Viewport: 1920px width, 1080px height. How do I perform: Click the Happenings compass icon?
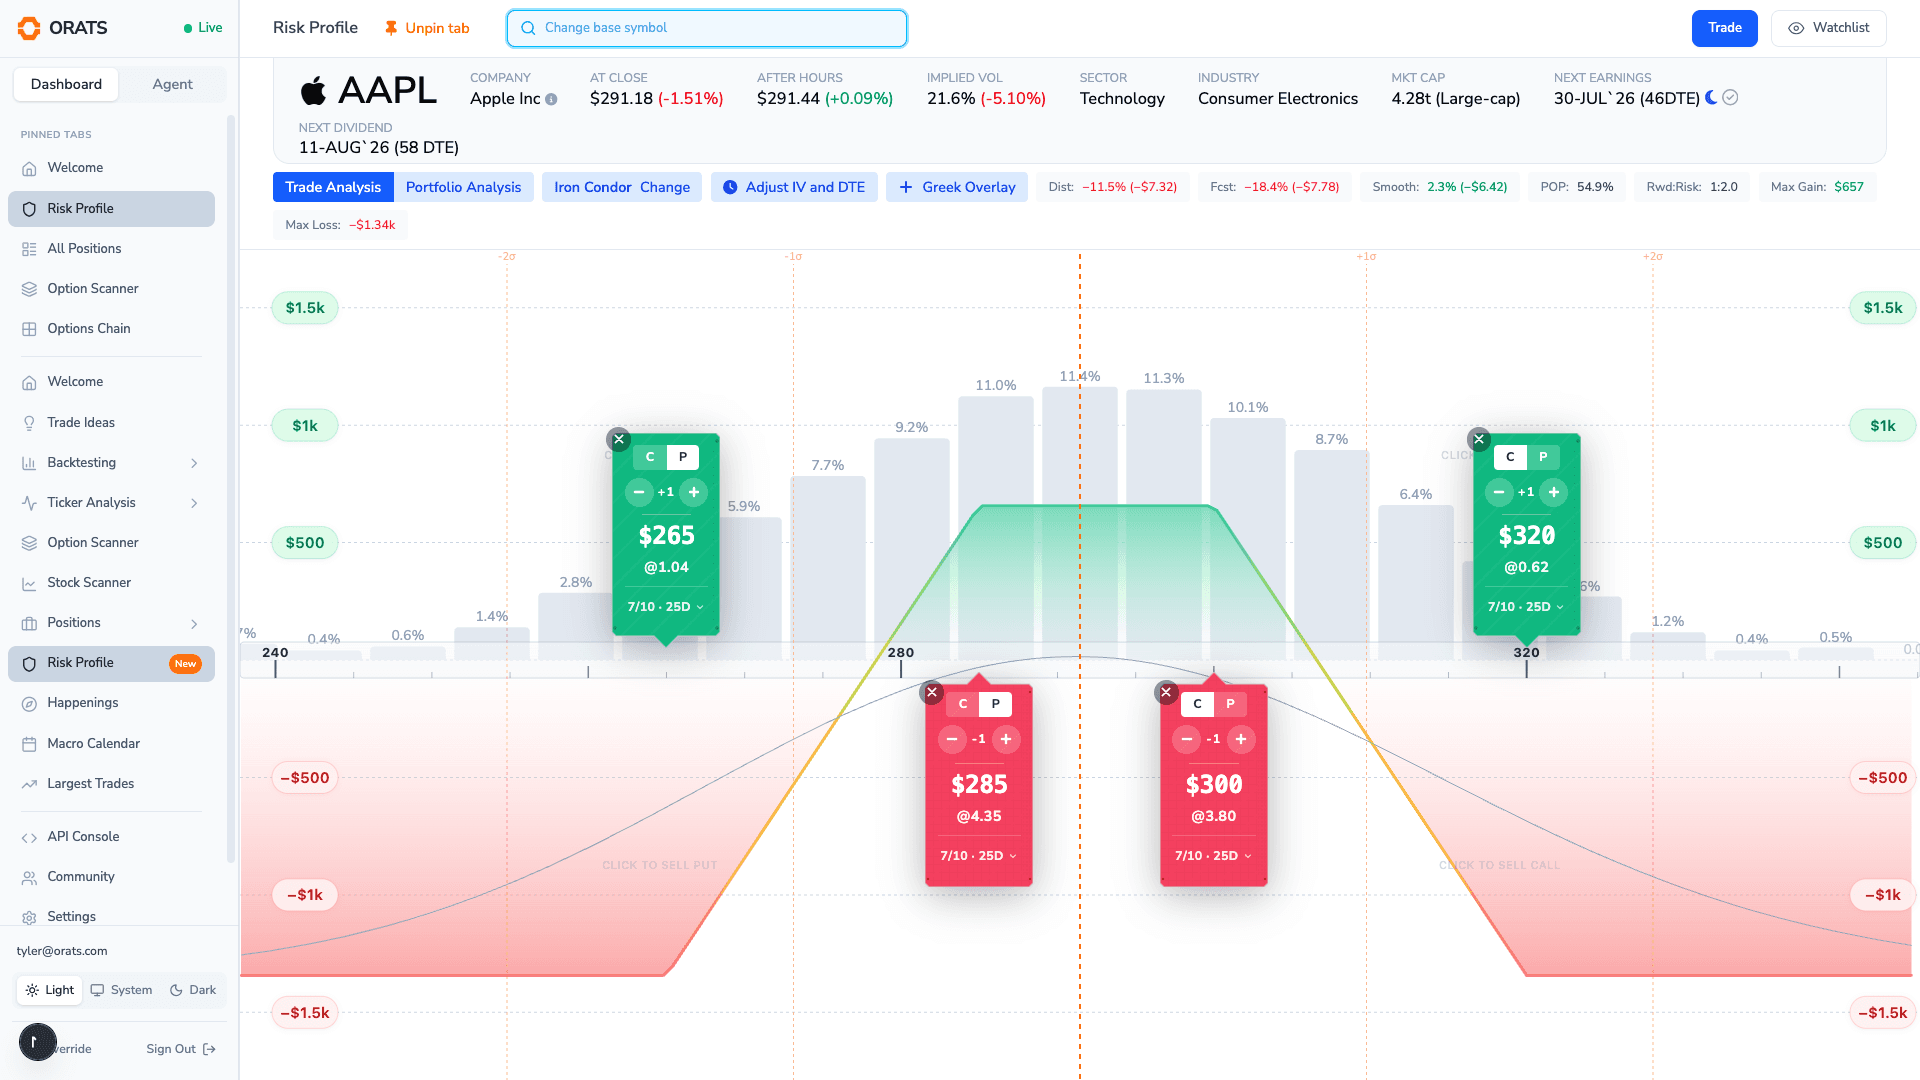point(29,703)
